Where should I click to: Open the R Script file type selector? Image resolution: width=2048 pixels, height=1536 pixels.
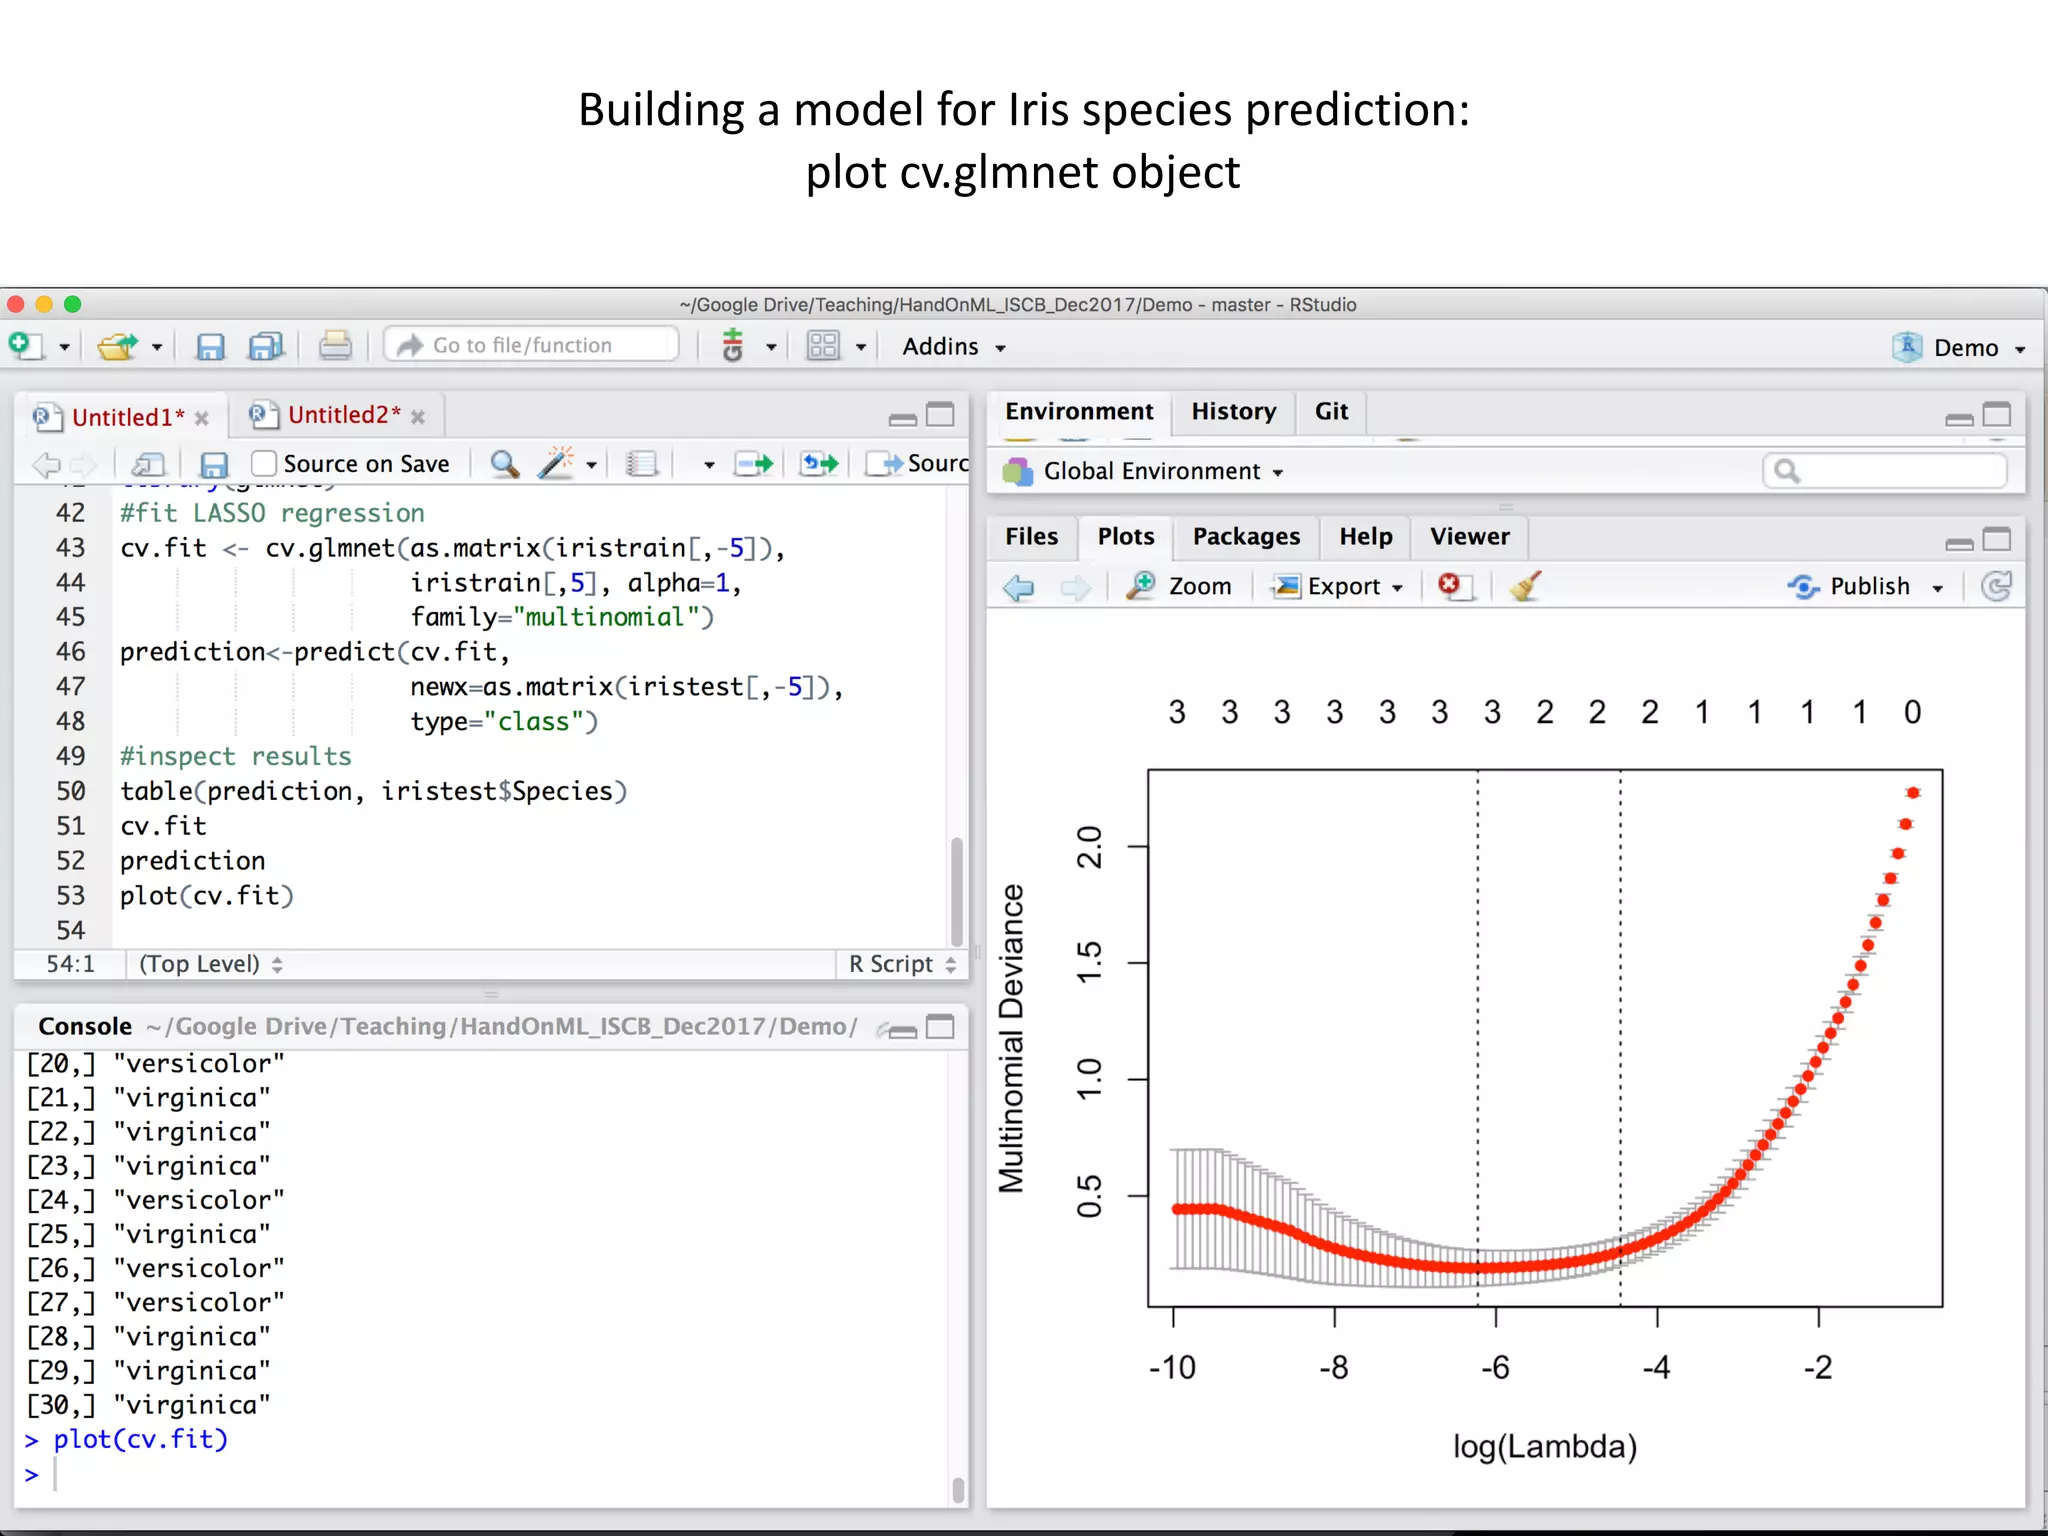pos(902,964)
